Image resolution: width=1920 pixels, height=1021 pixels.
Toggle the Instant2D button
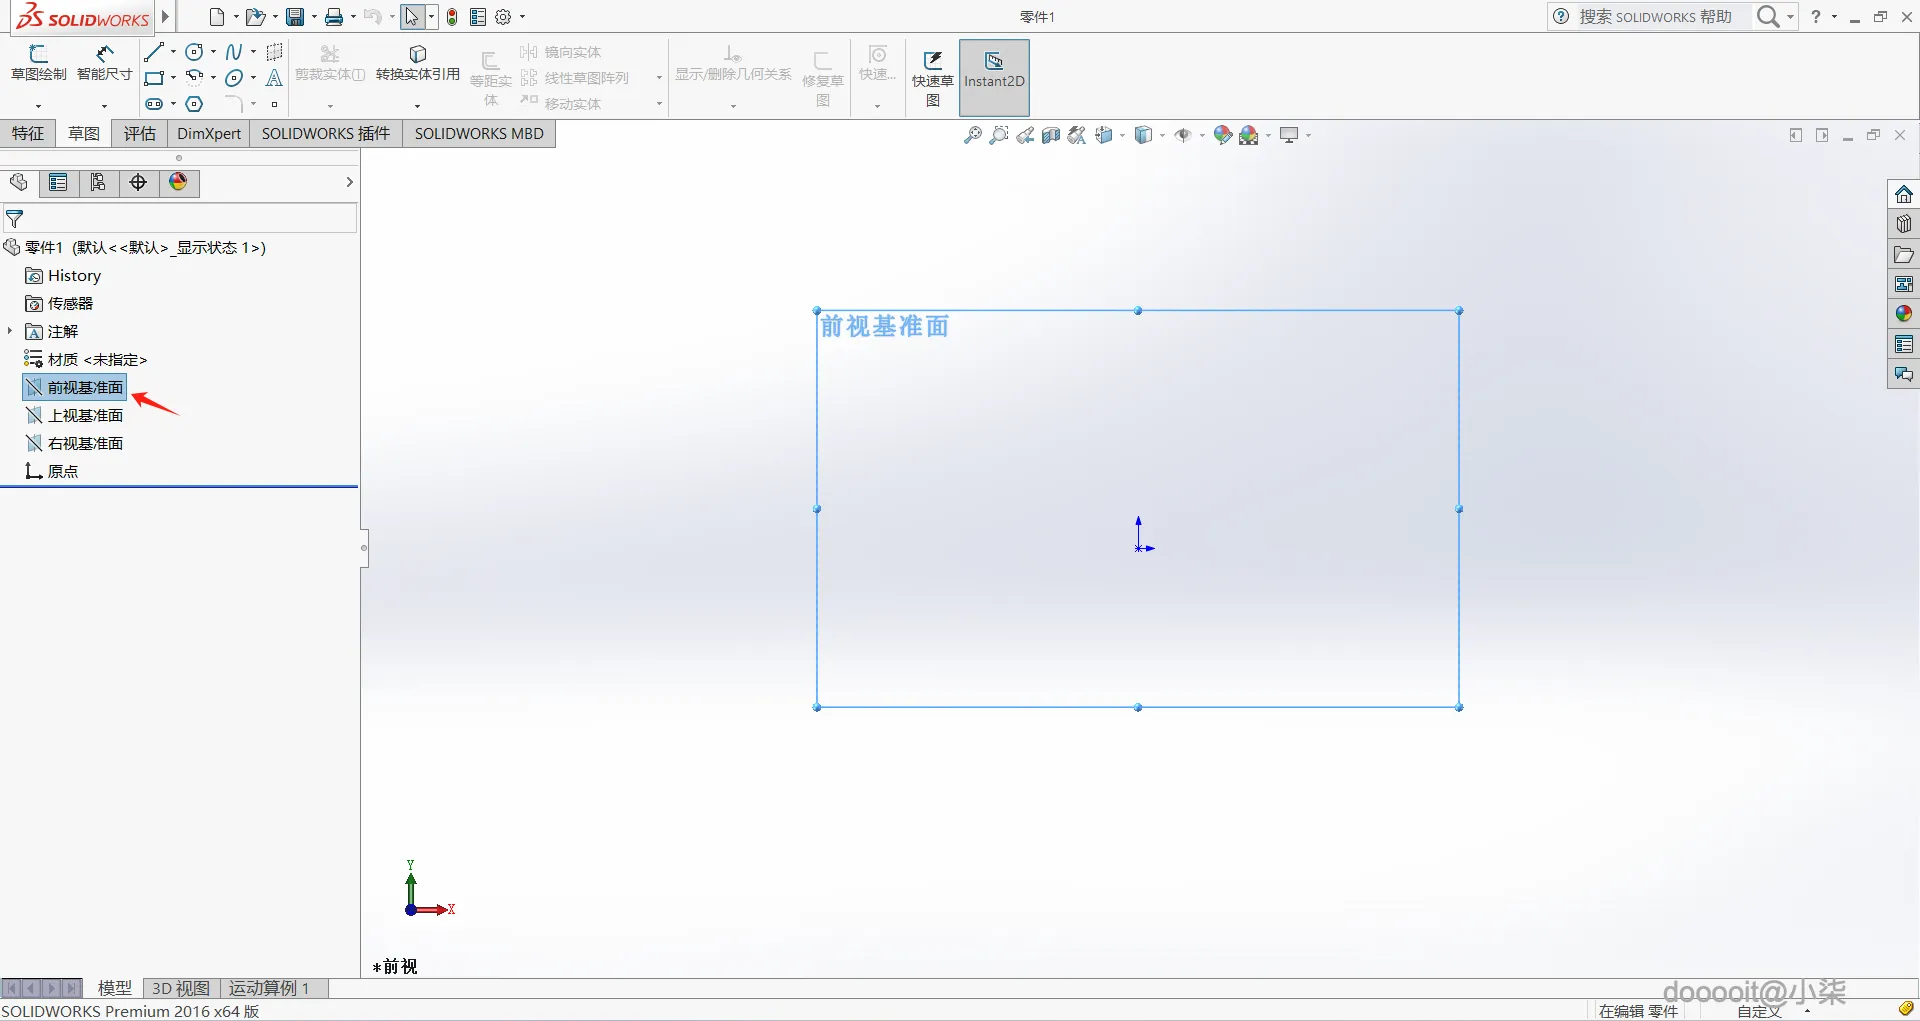(994, 78)
